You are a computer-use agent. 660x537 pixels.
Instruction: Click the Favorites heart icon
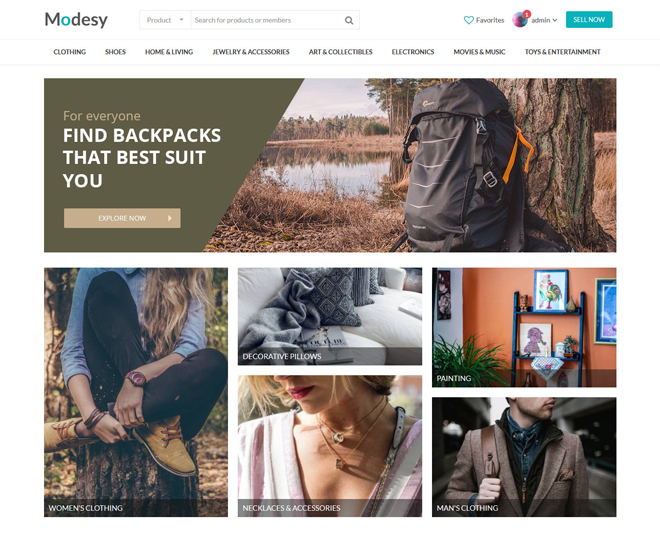[x=468, y=20]
